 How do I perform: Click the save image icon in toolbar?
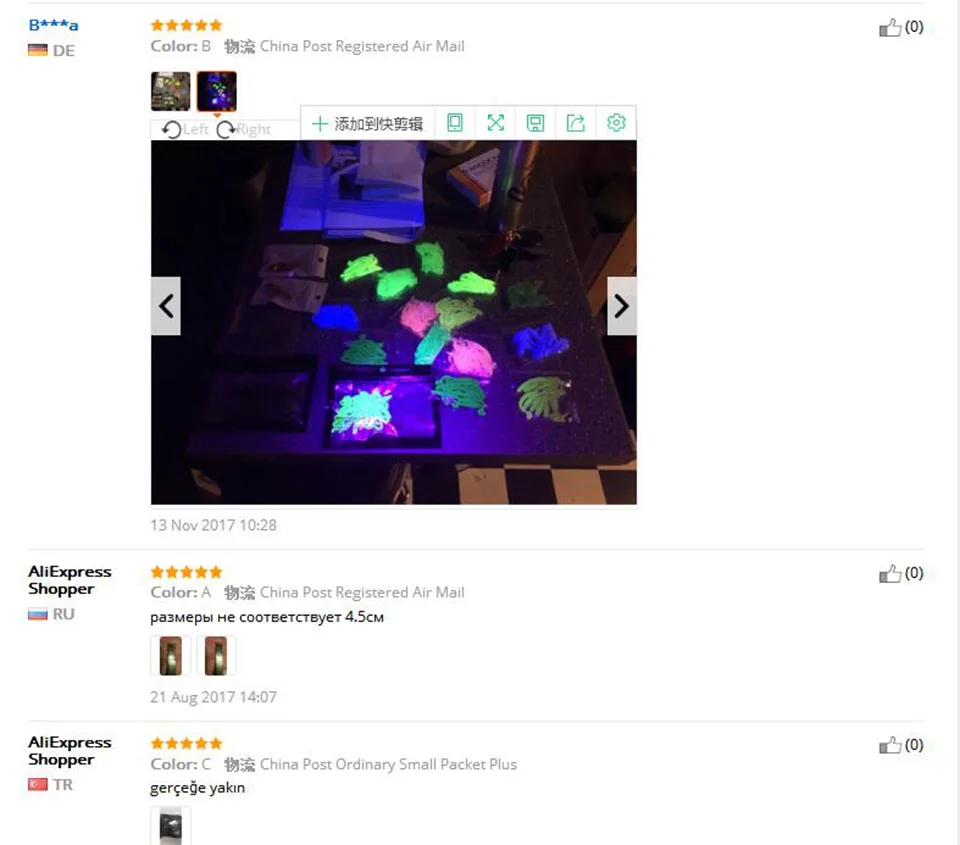point(536,123)
